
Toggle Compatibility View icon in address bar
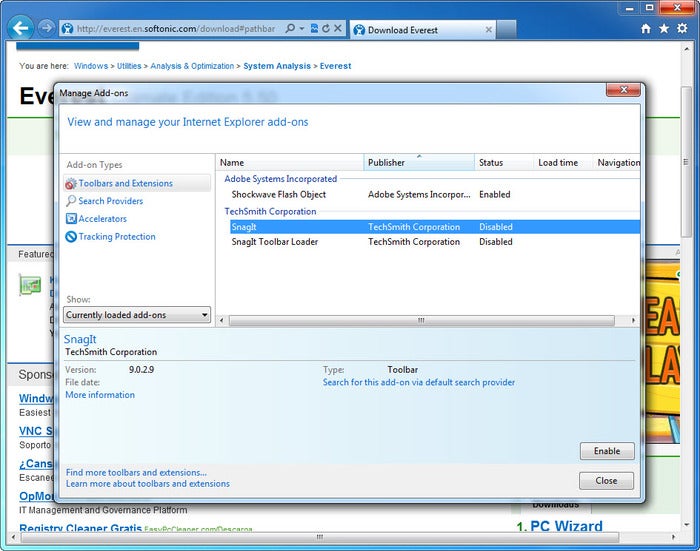pos(314,29)
